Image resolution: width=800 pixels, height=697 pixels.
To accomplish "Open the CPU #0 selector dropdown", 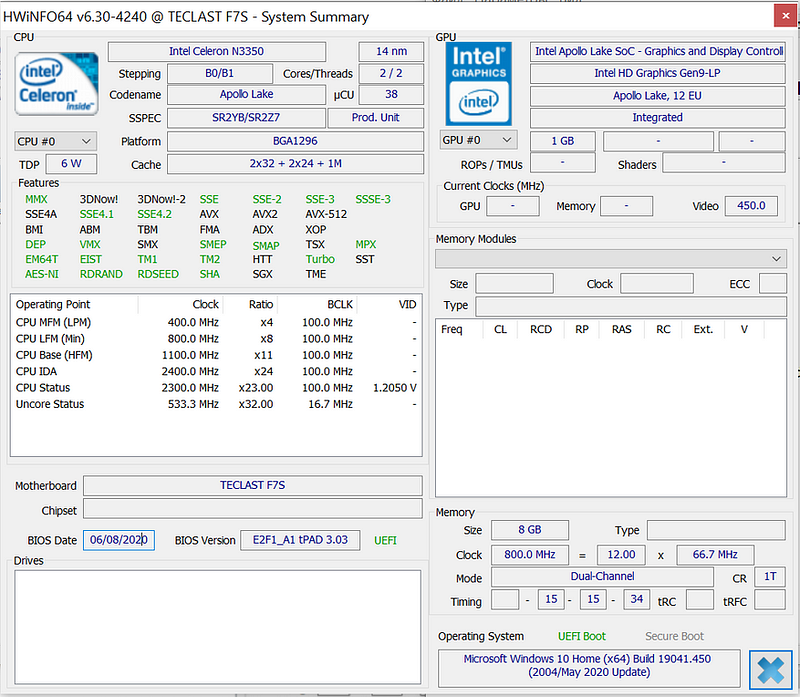I will [56, 141].
